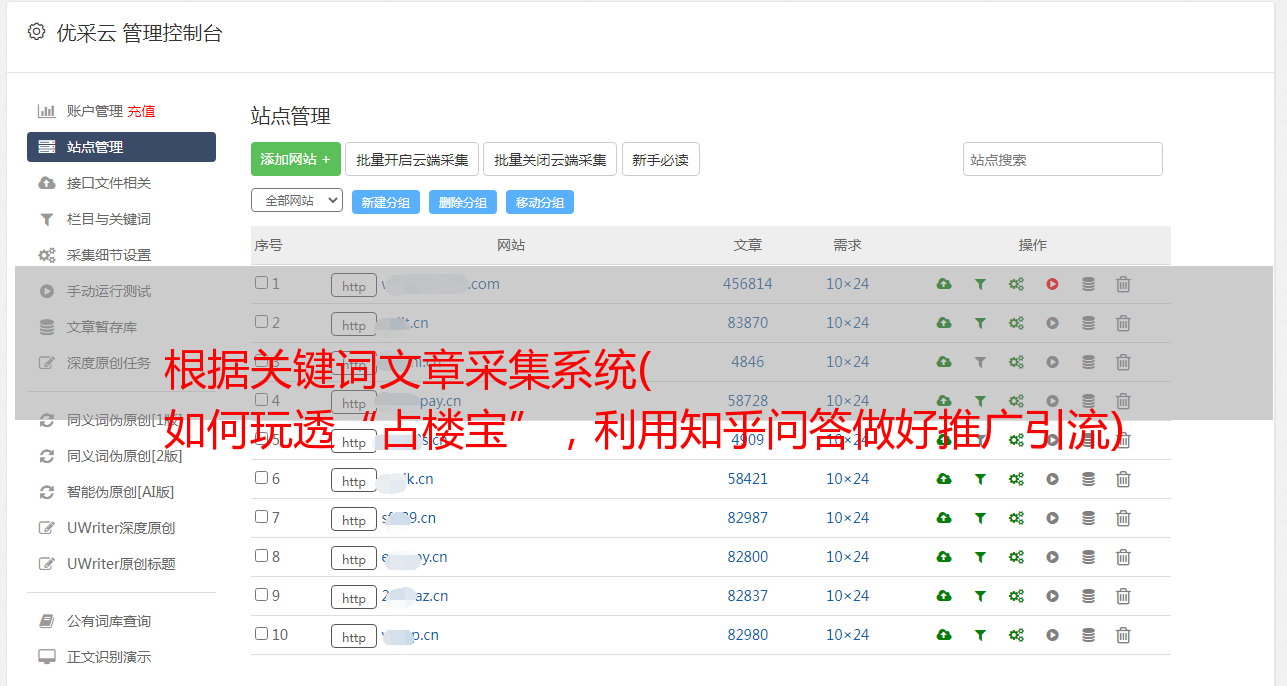The height and width of the screenshot is (686, 1287).
Task: Open filter icon for site row 1
Action: (x=980, y=284)
